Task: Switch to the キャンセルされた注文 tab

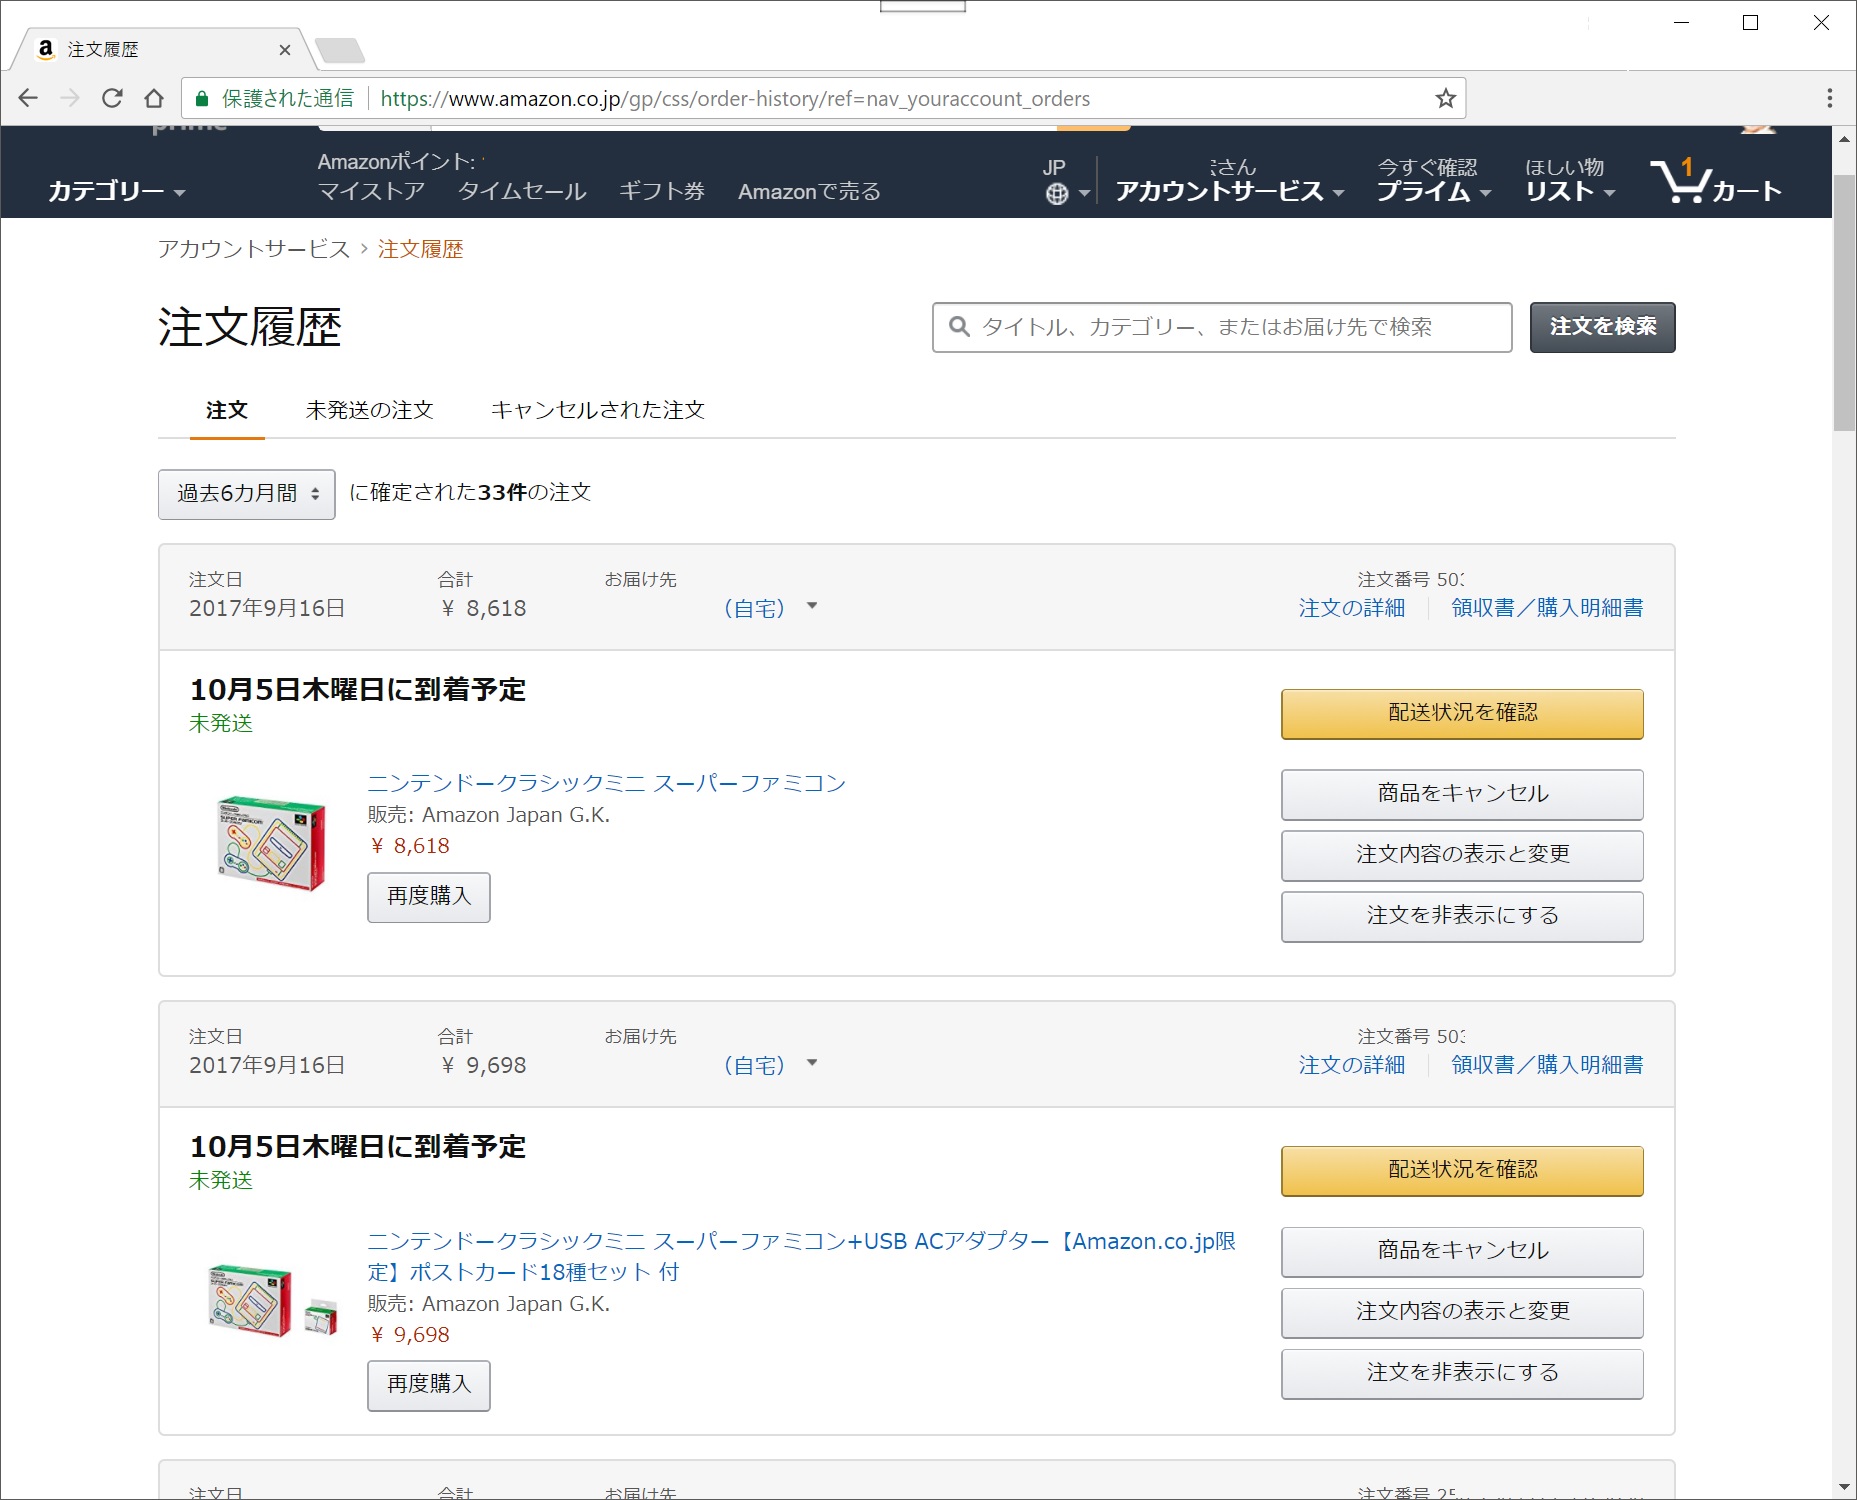Action: coord(597,410)
